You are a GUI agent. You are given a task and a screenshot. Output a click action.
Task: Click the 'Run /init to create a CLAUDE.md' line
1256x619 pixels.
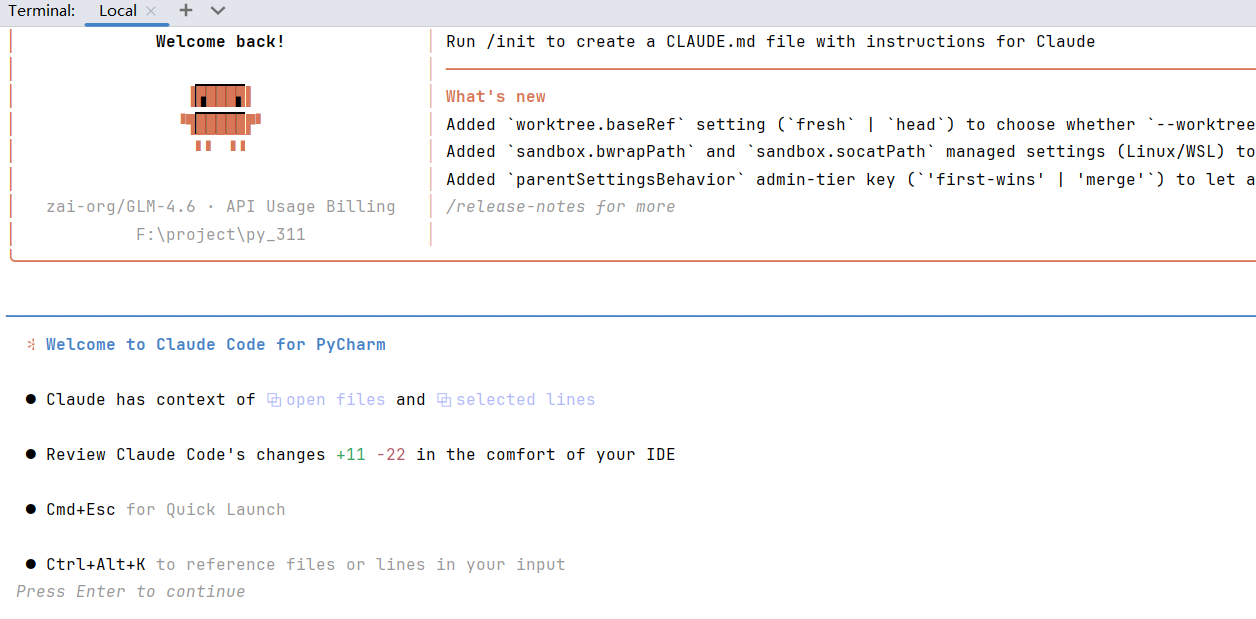[x=770, y=42]
